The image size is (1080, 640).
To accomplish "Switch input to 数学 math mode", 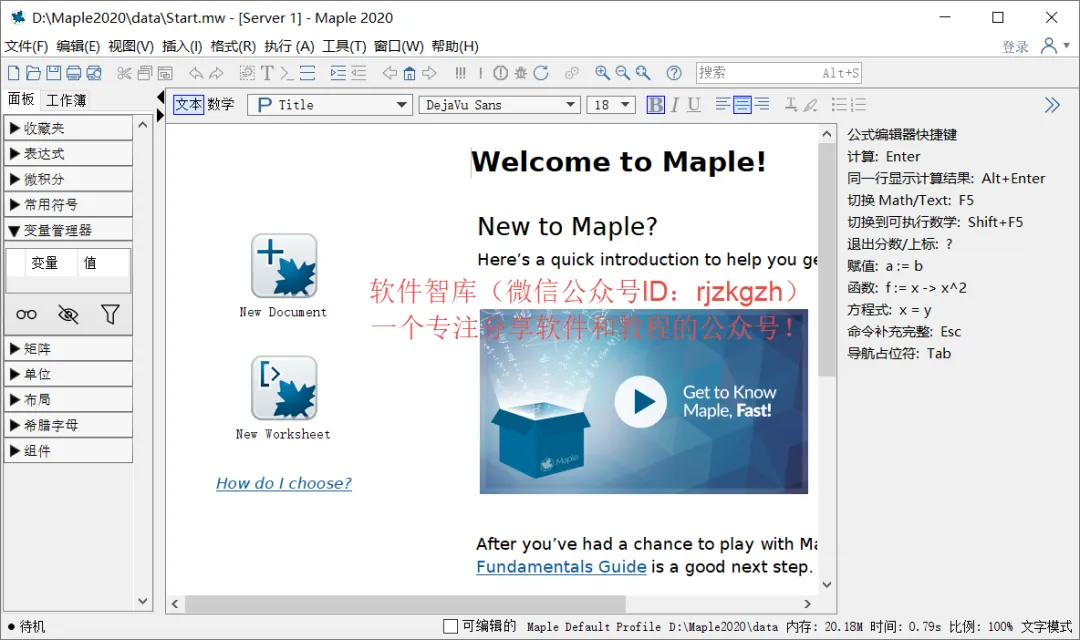I will tap(220, 105).
